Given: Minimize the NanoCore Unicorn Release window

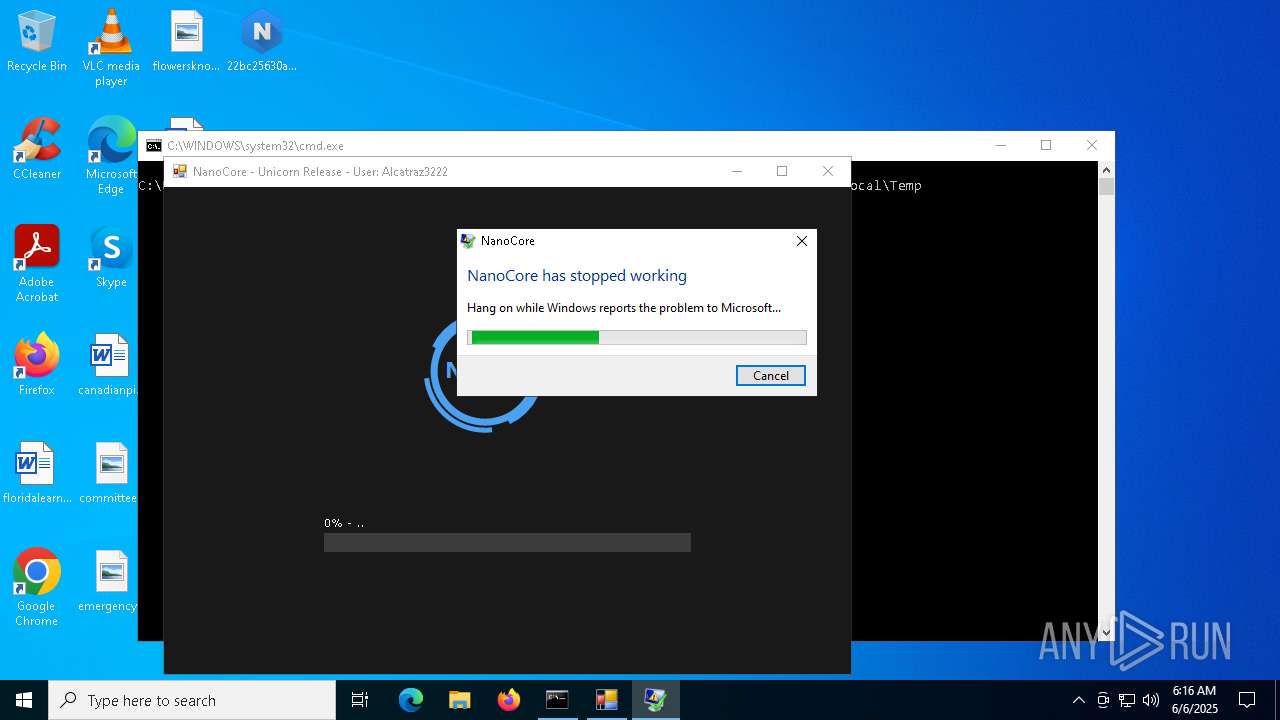Looking at the screenshot, I should click(736, 172).
